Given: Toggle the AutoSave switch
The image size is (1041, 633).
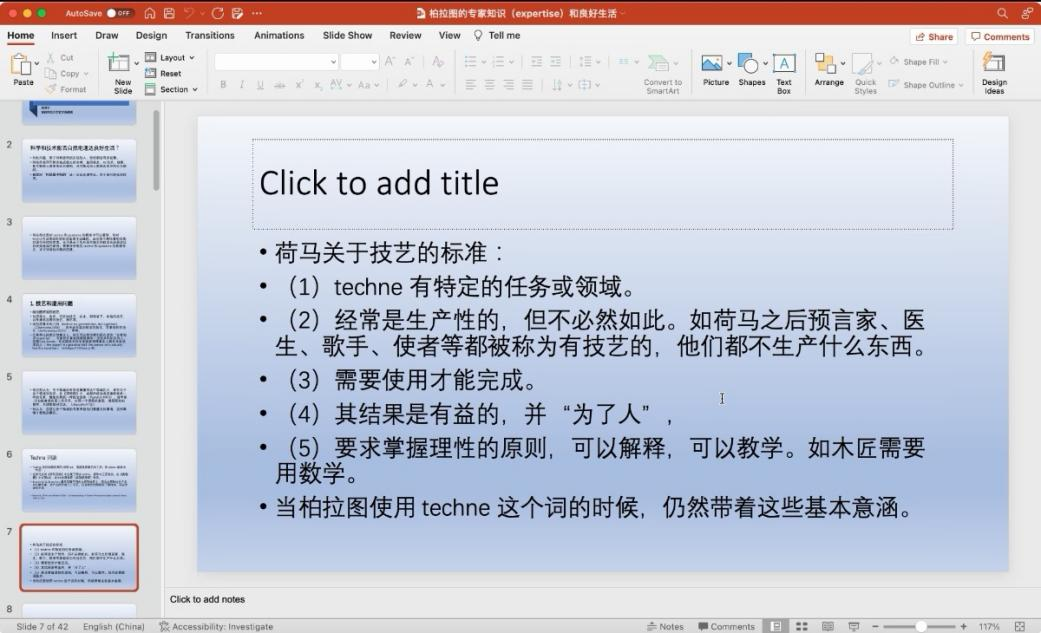Looking at the screenshot, I should click(120, 13).
